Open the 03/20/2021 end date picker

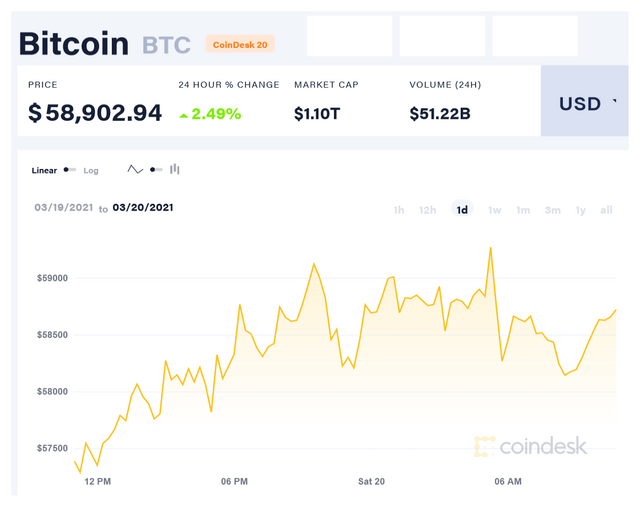(143, 207)
